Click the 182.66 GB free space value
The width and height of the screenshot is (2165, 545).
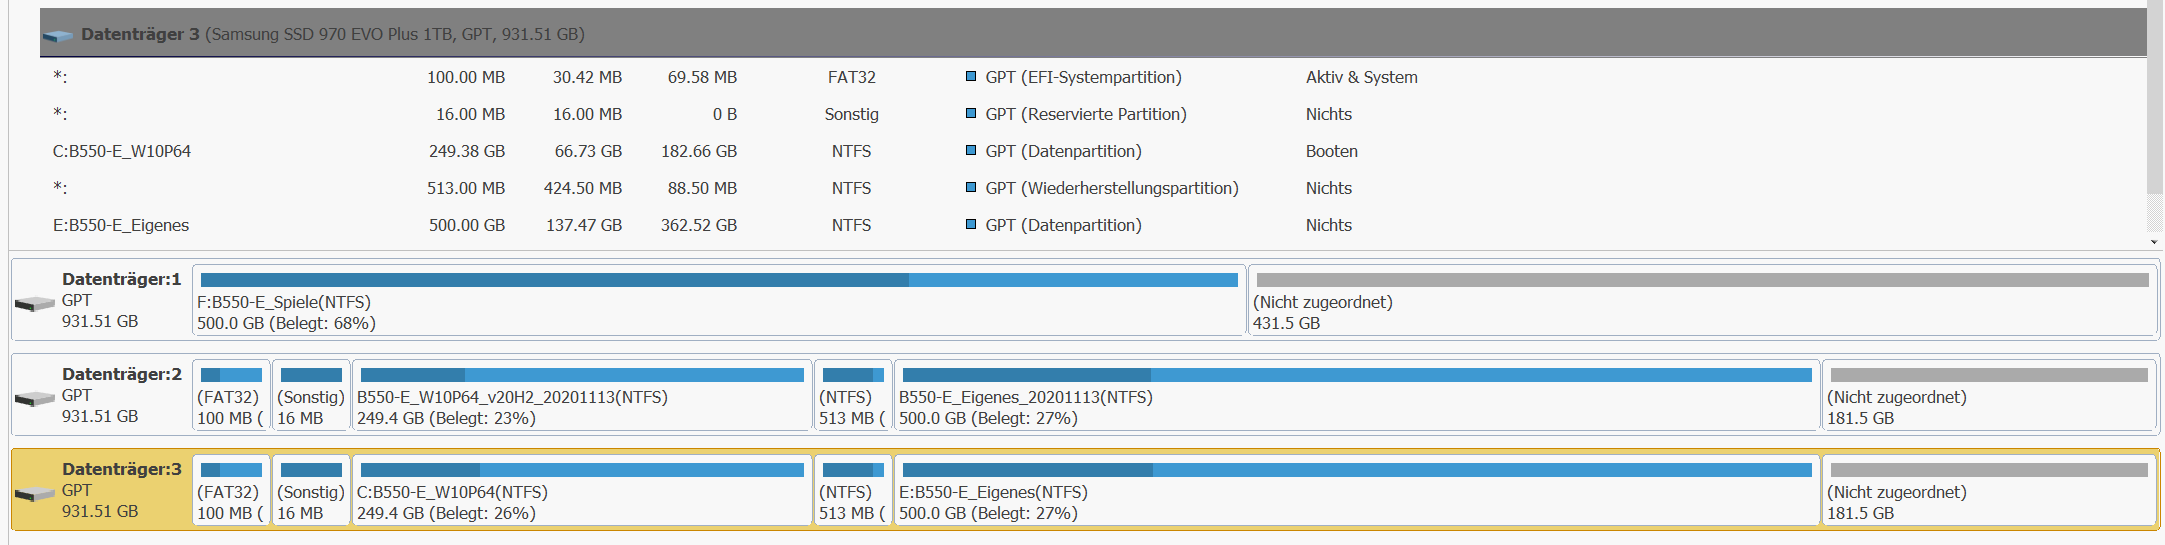[698, 151]
